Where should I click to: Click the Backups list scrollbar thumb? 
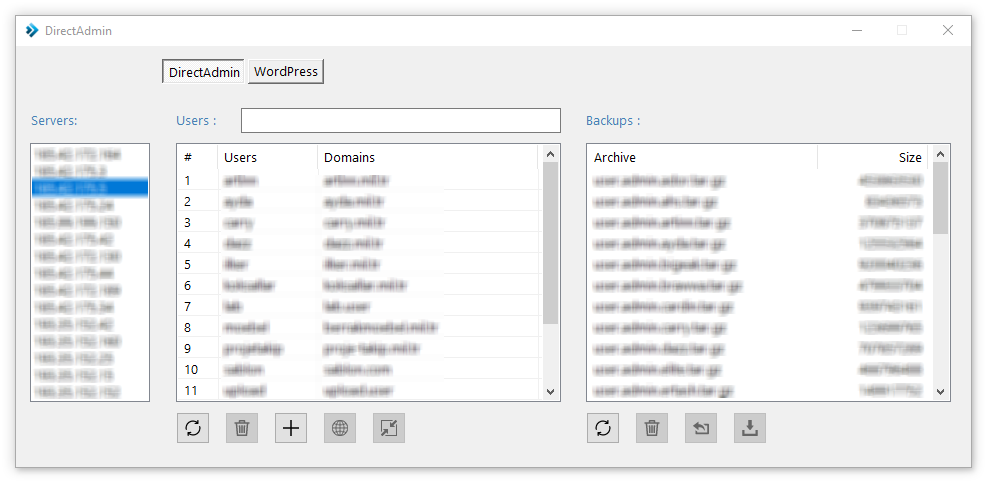(940, 198)
